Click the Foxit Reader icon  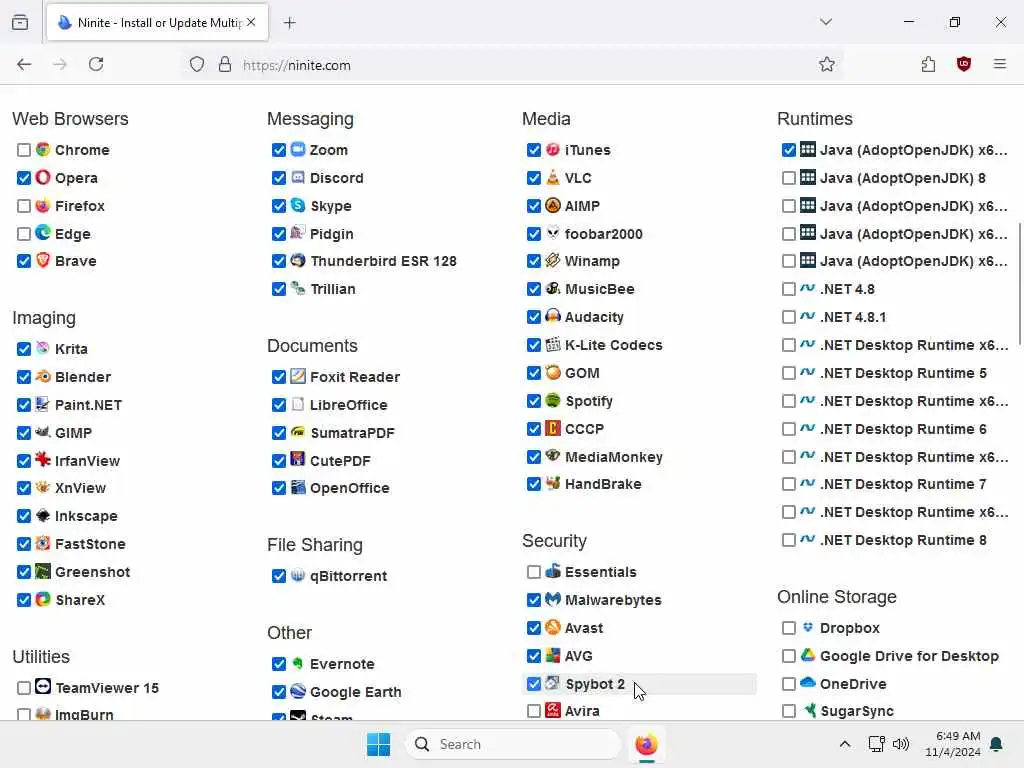(x=298, y=376)
